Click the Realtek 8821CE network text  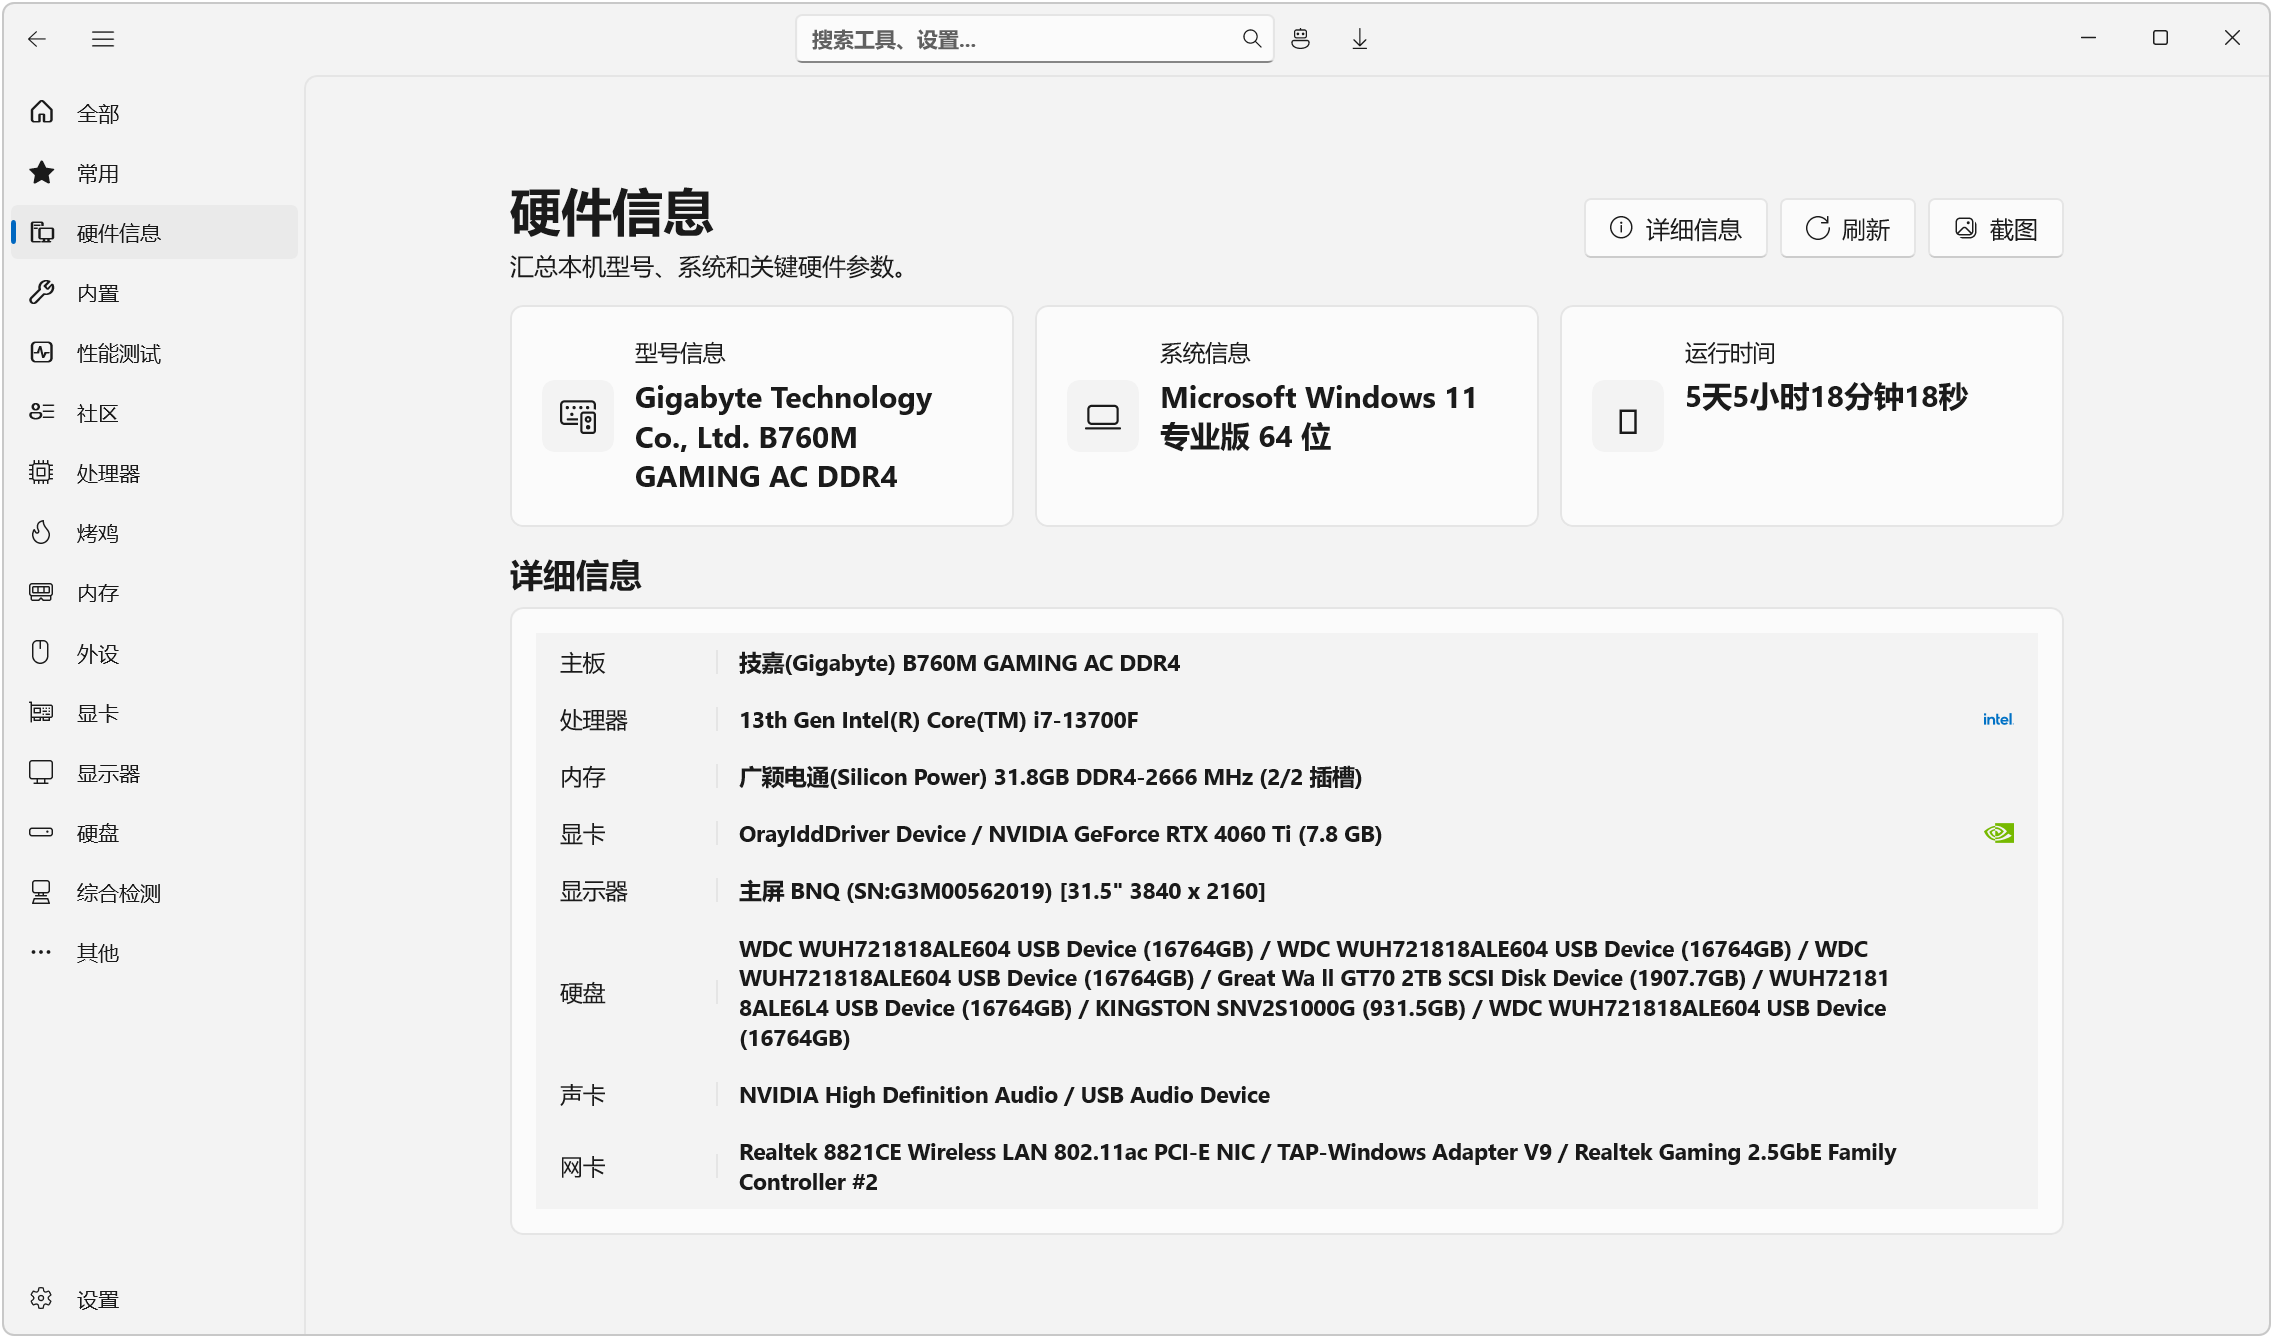(1317, 1167)
